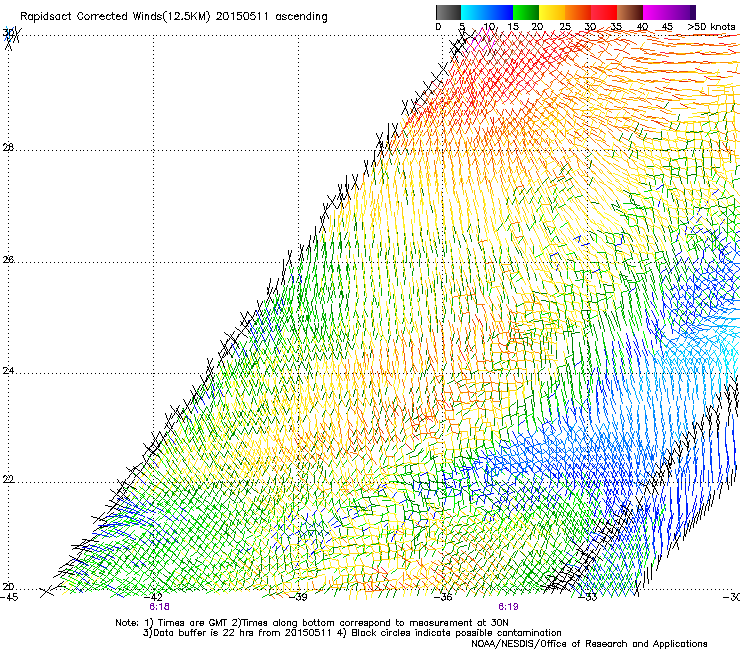Click the 'Times are GMT' note line

click(x=312, y=623)
